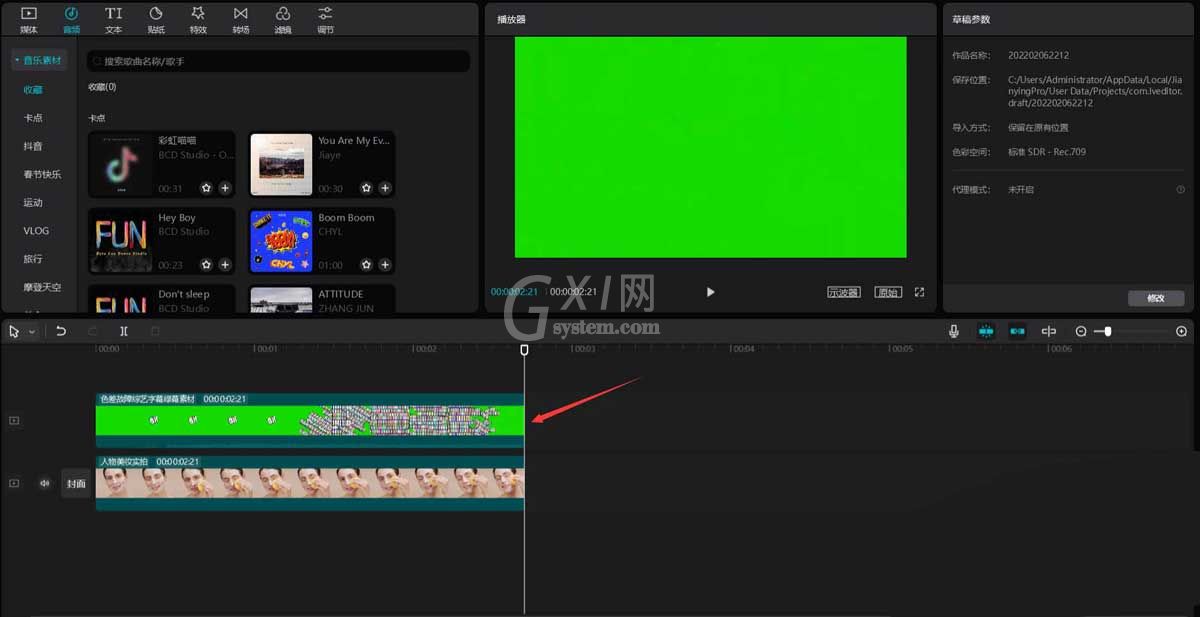Toggle the clip linkage option

(1018, 331)
